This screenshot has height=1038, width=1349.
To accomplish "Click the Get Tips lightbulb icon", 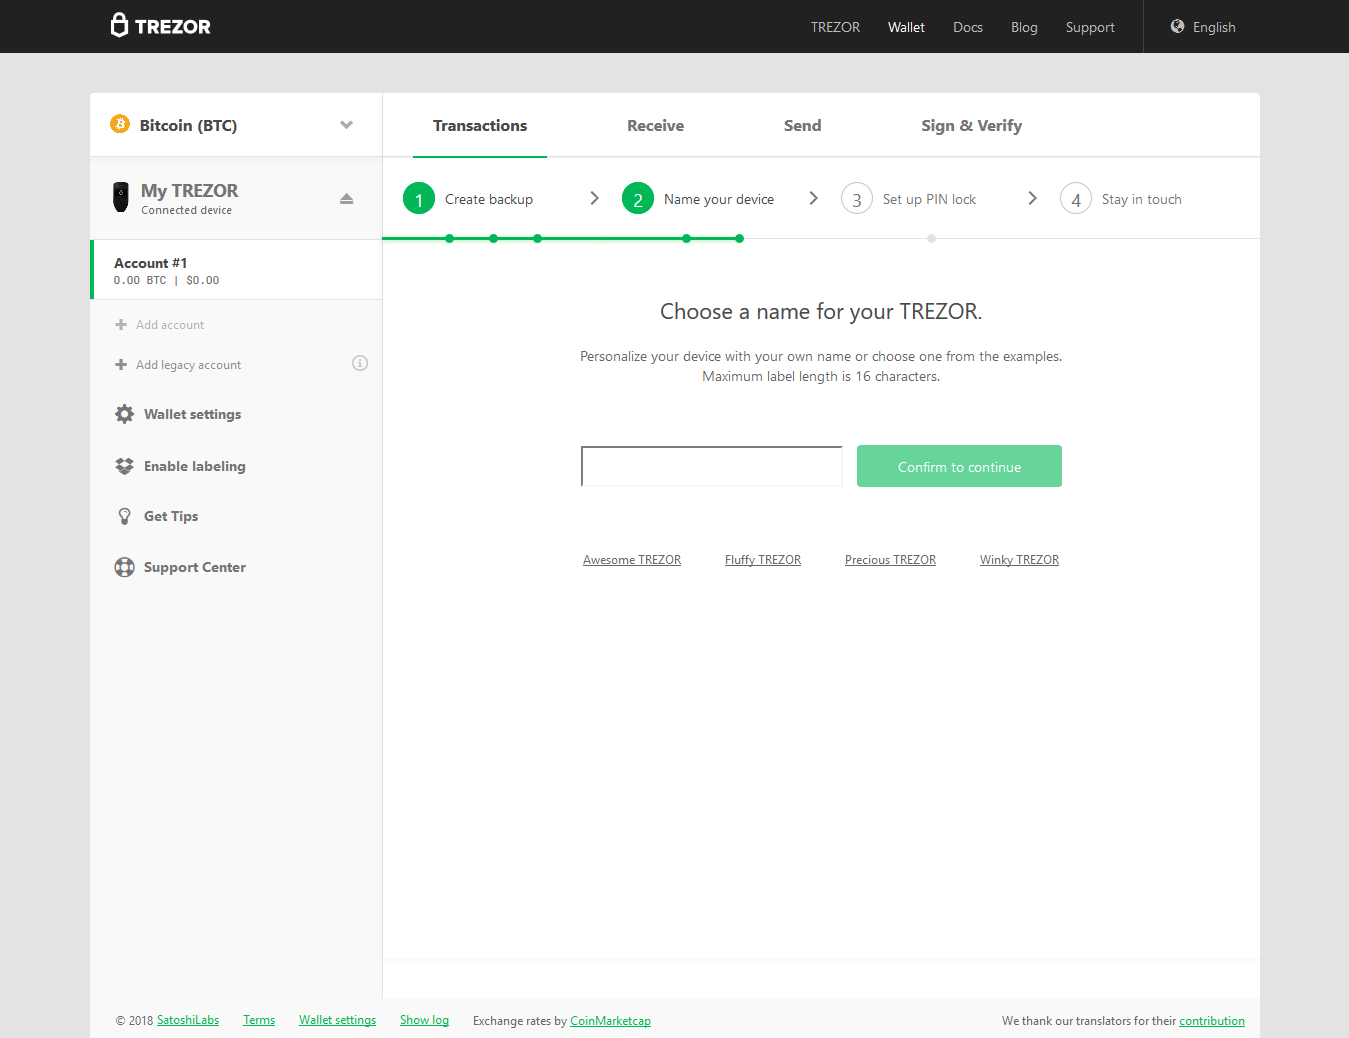I will click(124, 516).
